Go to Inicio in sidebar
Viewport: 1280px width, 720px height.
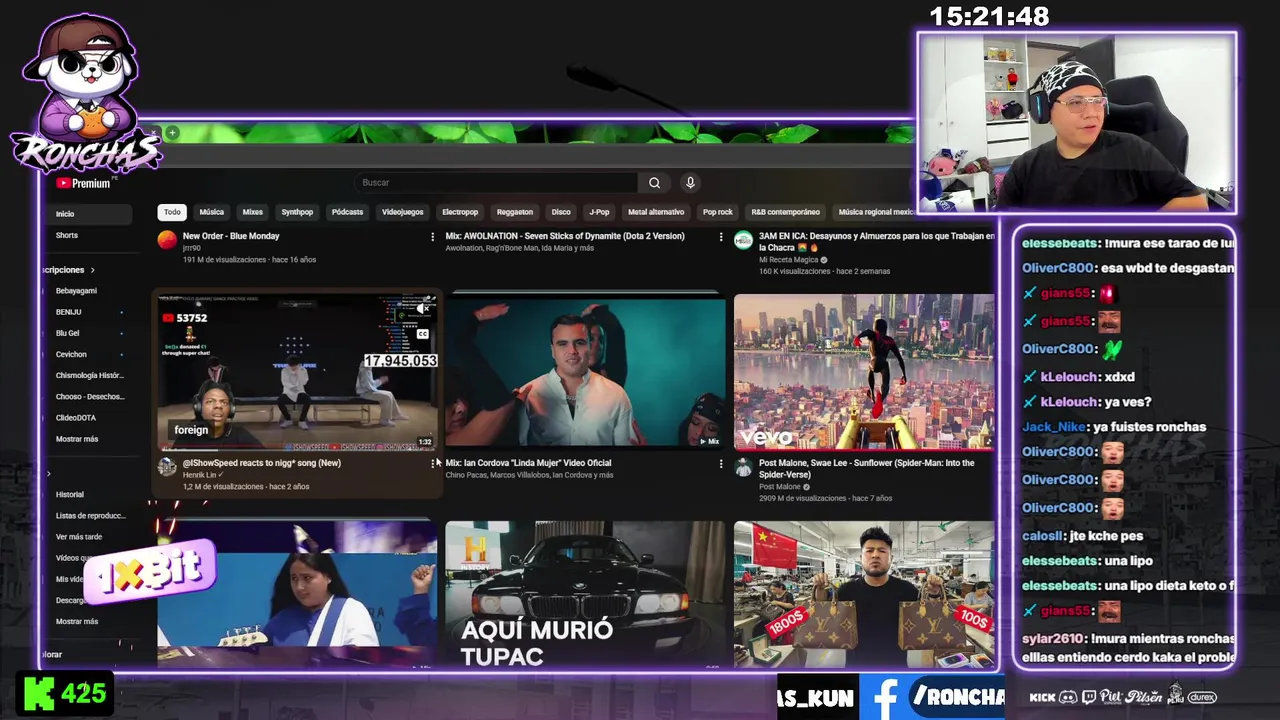[88, 214]
